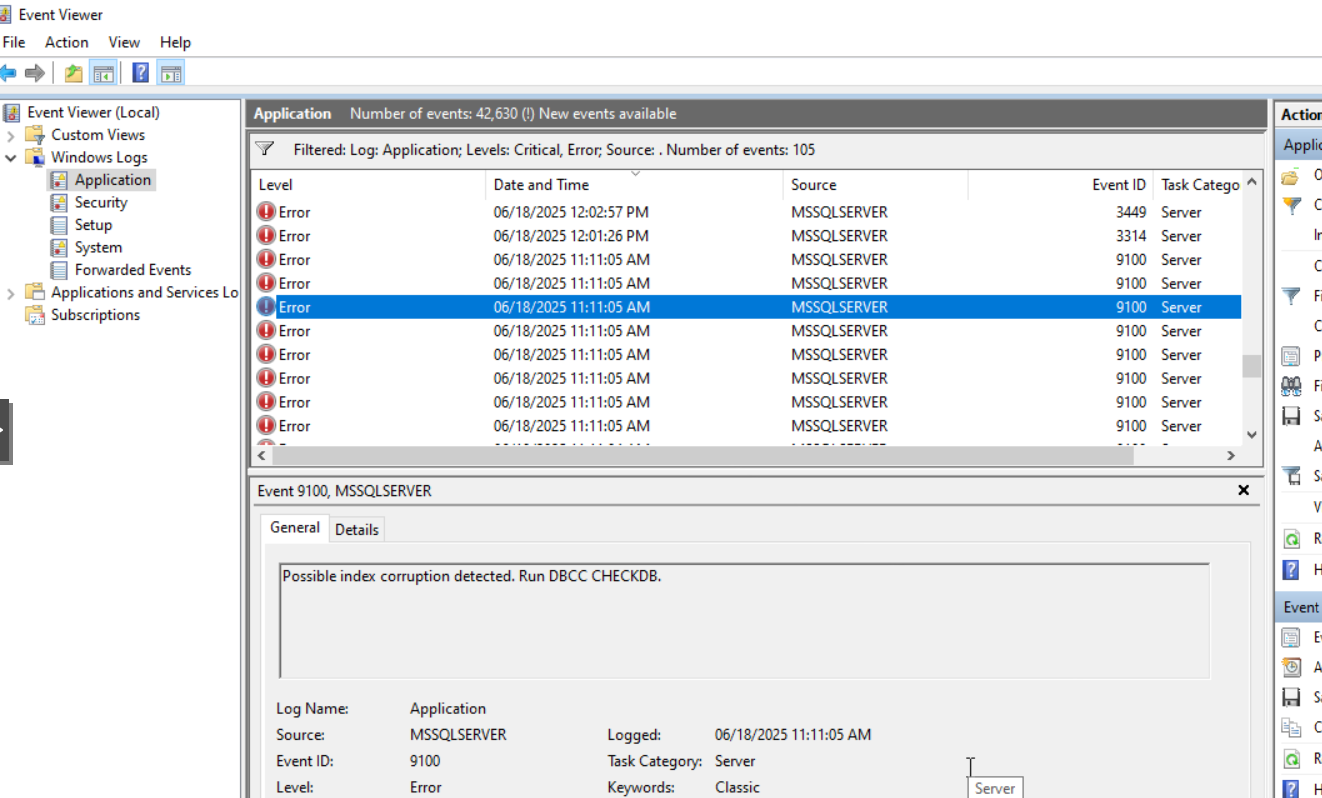Click the horizontal scrollbar left arrow

coord(261,455)
